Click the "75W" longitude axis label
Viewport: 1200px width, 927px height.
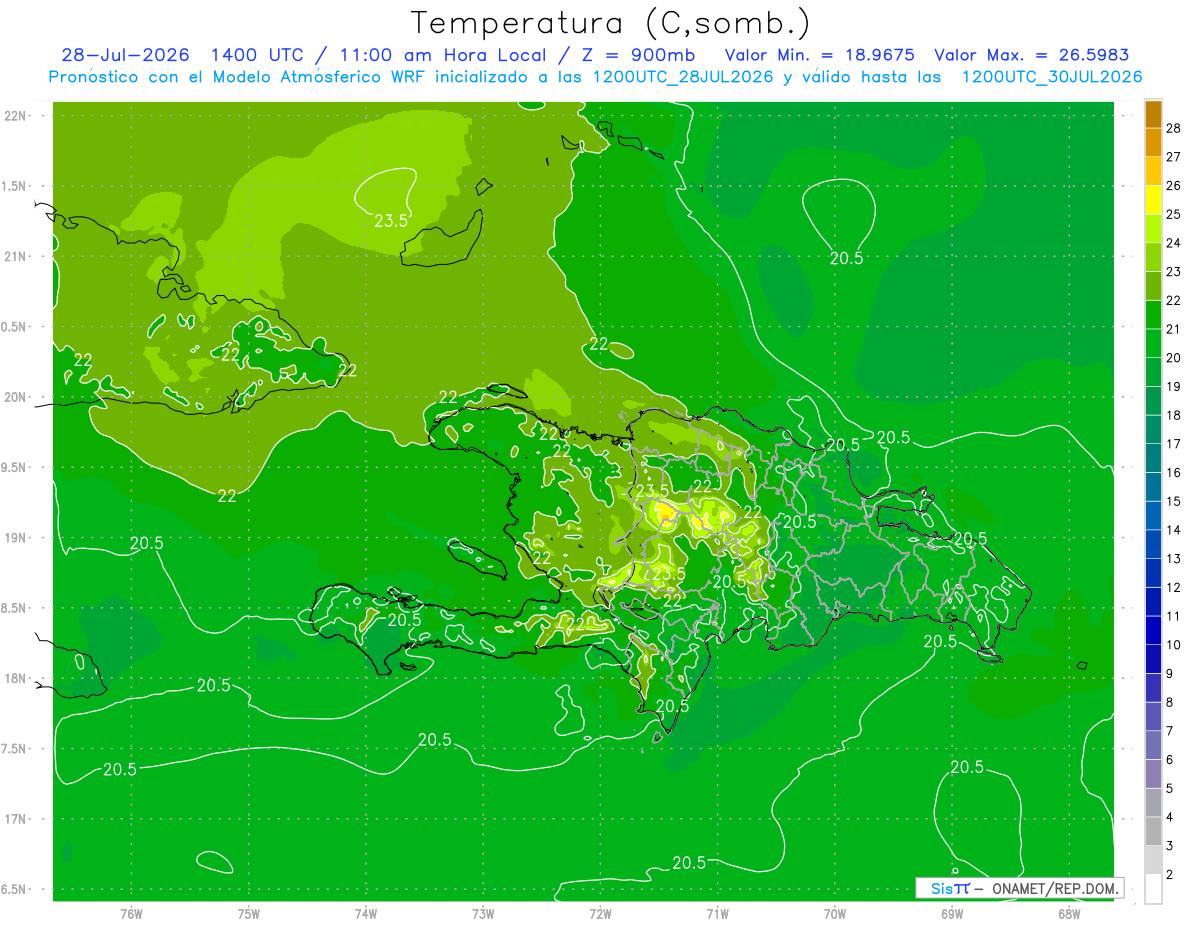pos(249,914)
